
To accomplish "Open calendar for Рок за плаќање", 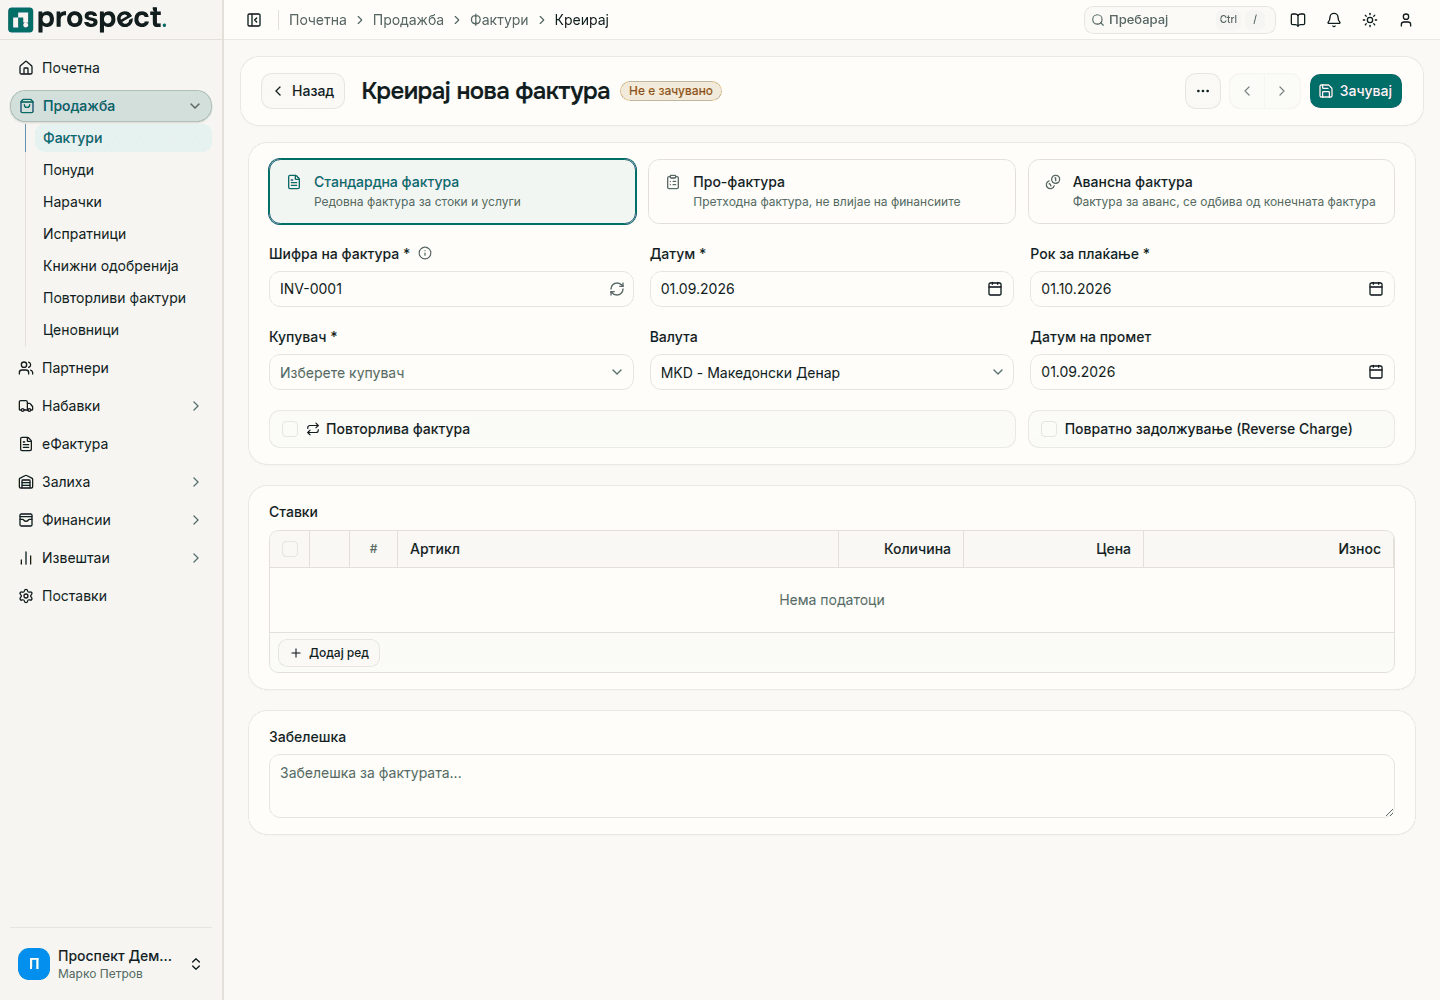I will 1376,289.
